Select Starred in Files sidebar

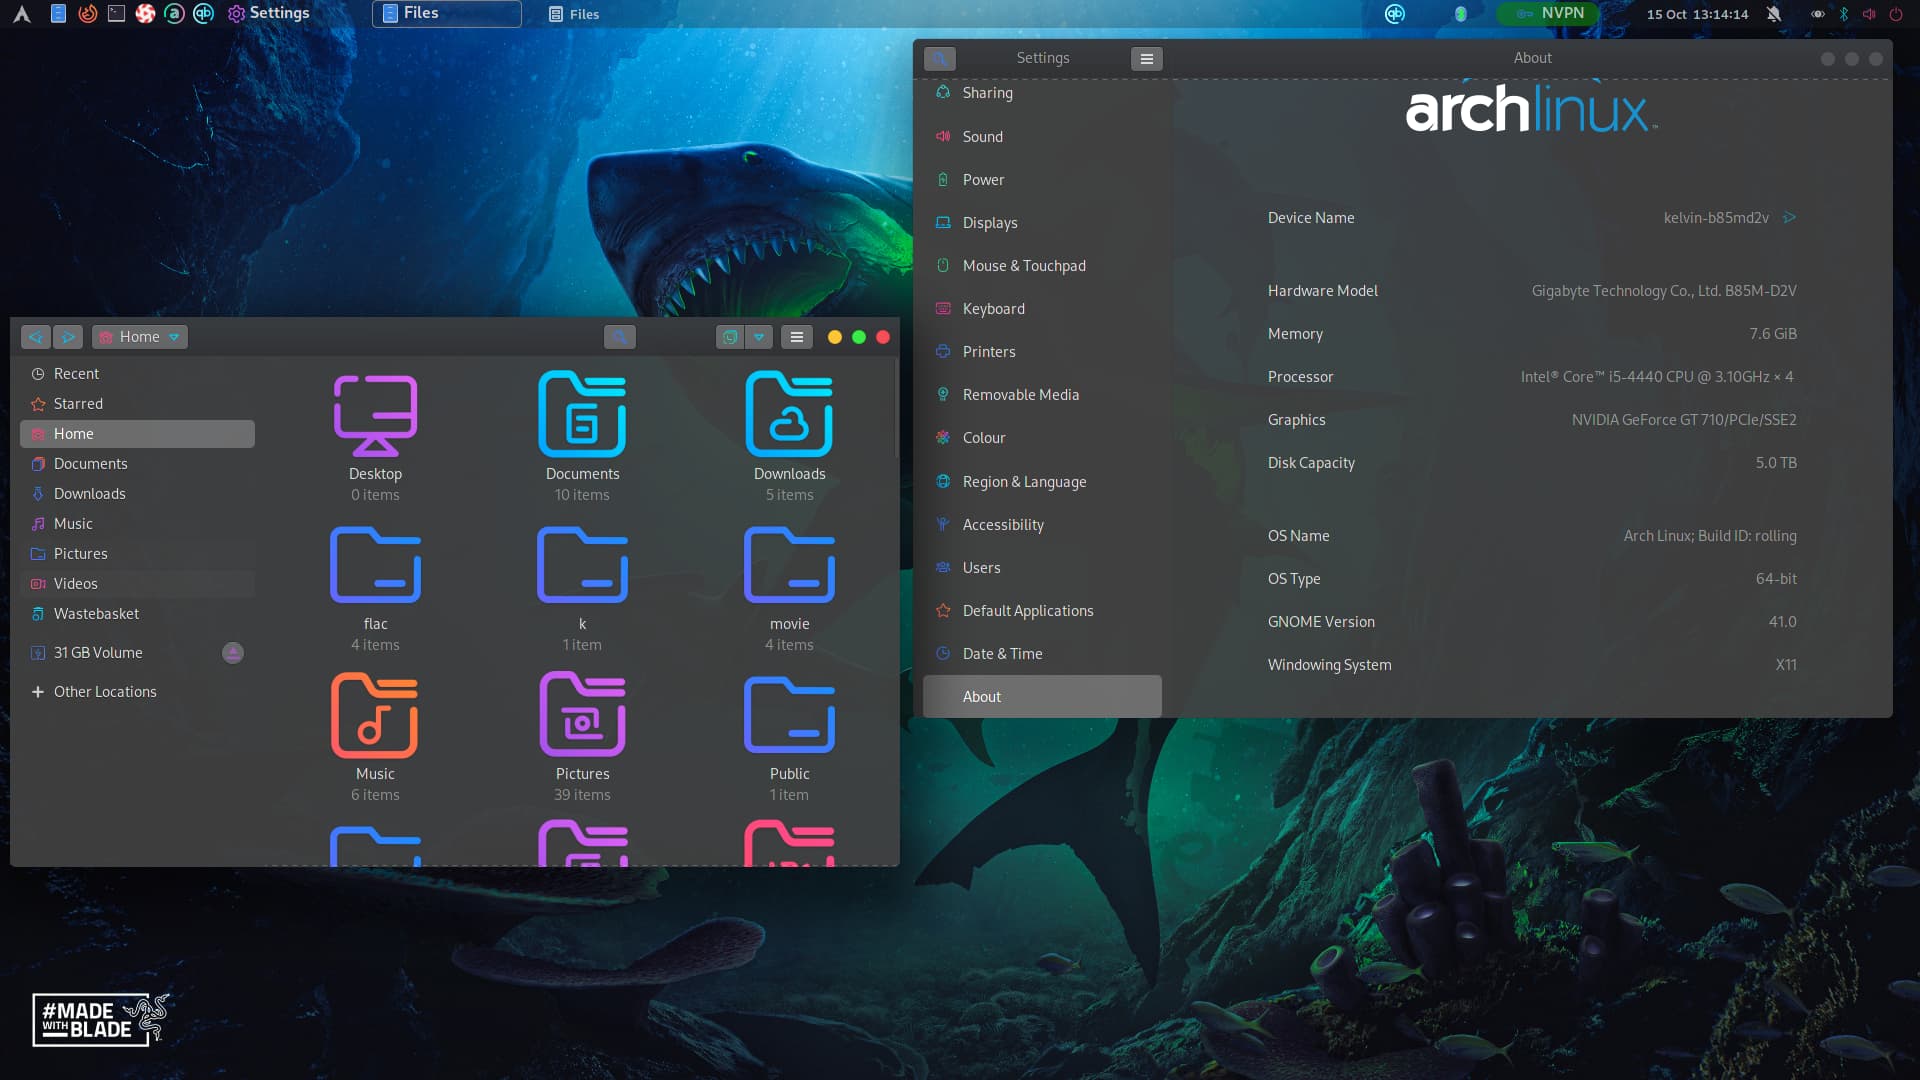pyautogui.click(x=137, y=404)
